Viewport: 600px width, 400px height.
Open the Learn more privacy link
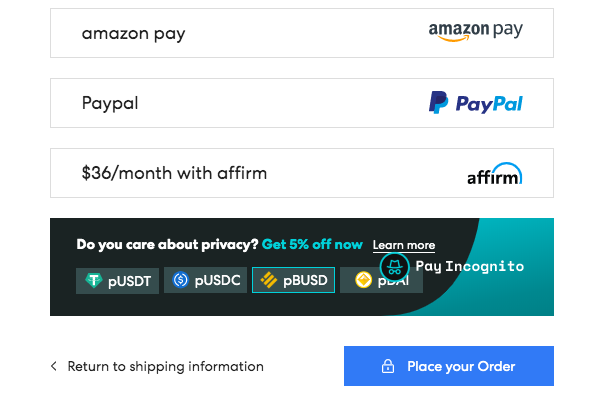point(404,245)
